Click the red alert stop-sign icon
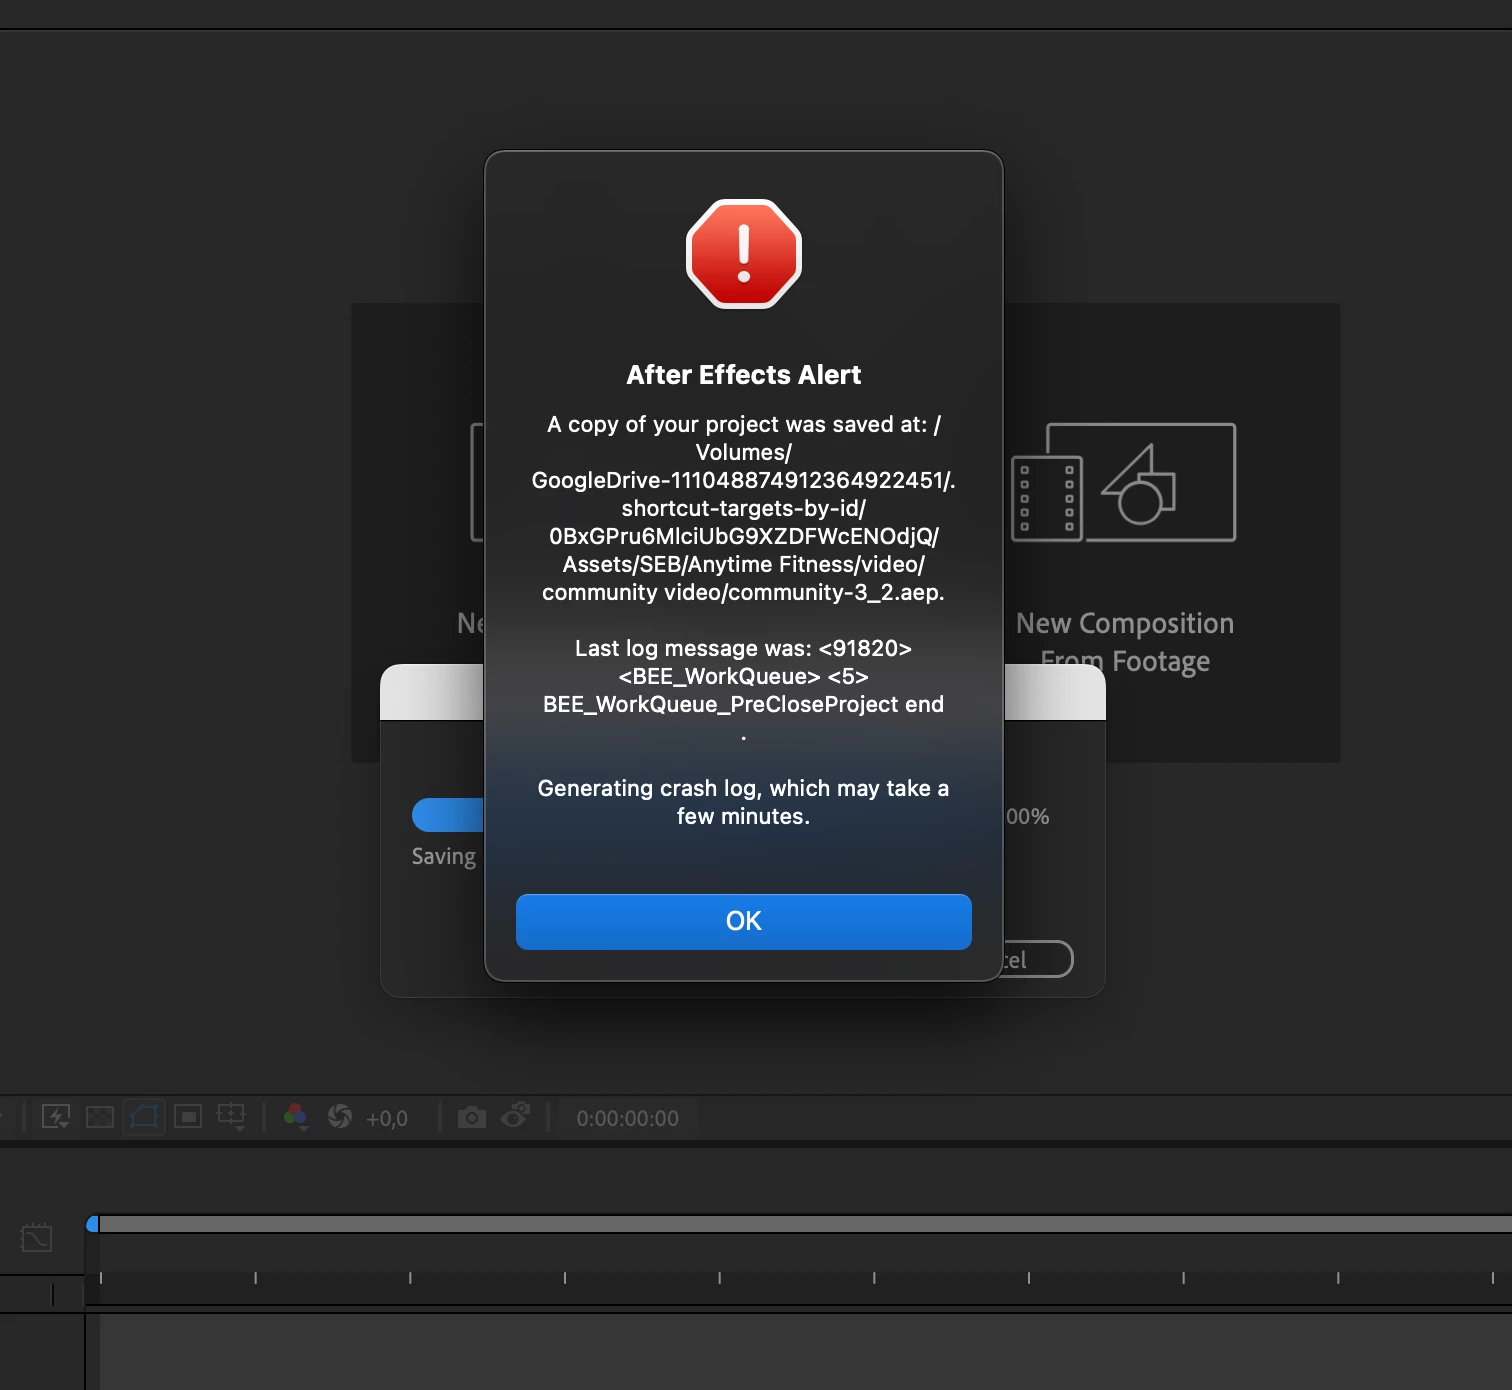 click(x=744, y=254)
